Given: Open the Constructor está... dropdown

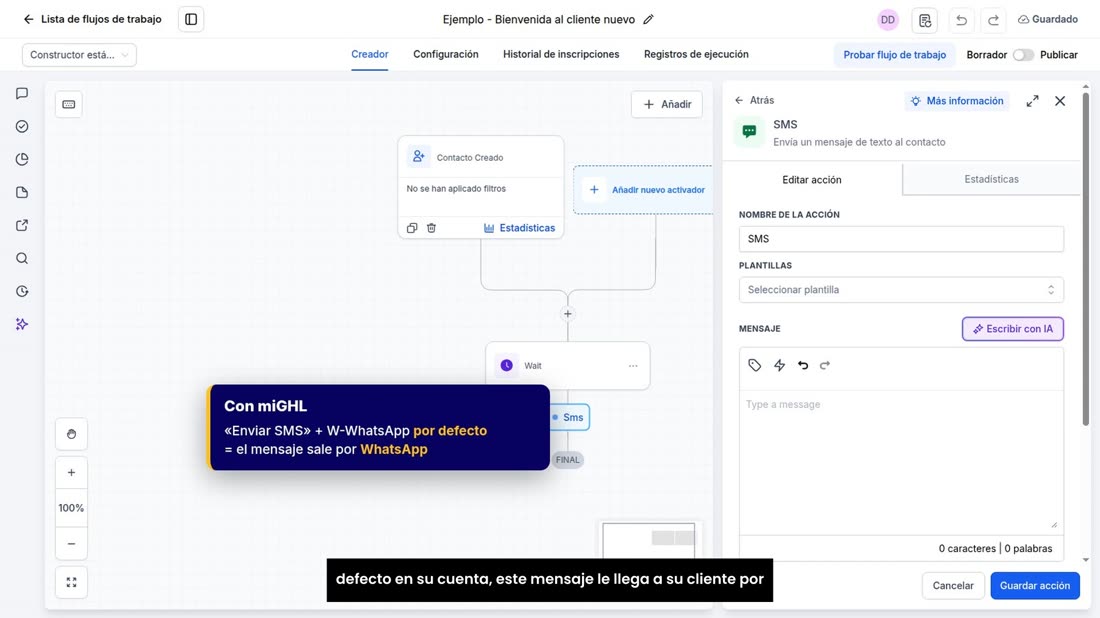Looking at the screenshot, I should coord(79,55).
